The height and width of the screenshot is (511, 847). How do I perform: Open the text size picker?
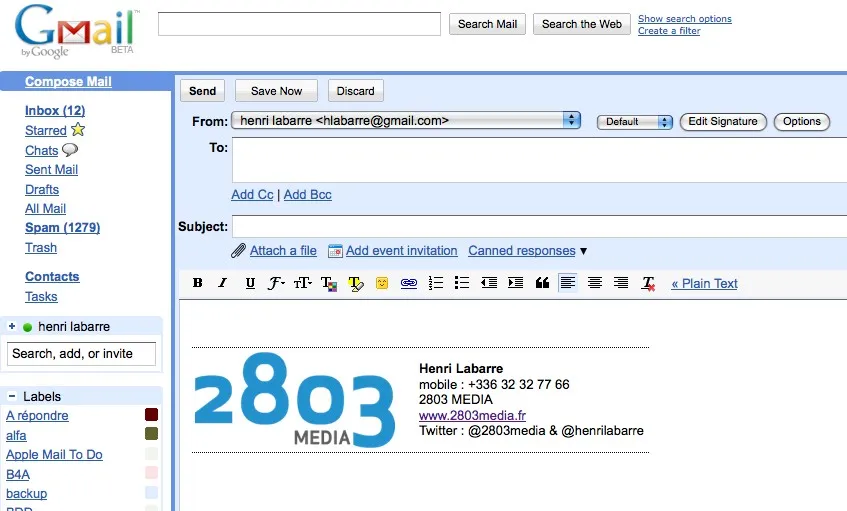click(x=302, y=283)
